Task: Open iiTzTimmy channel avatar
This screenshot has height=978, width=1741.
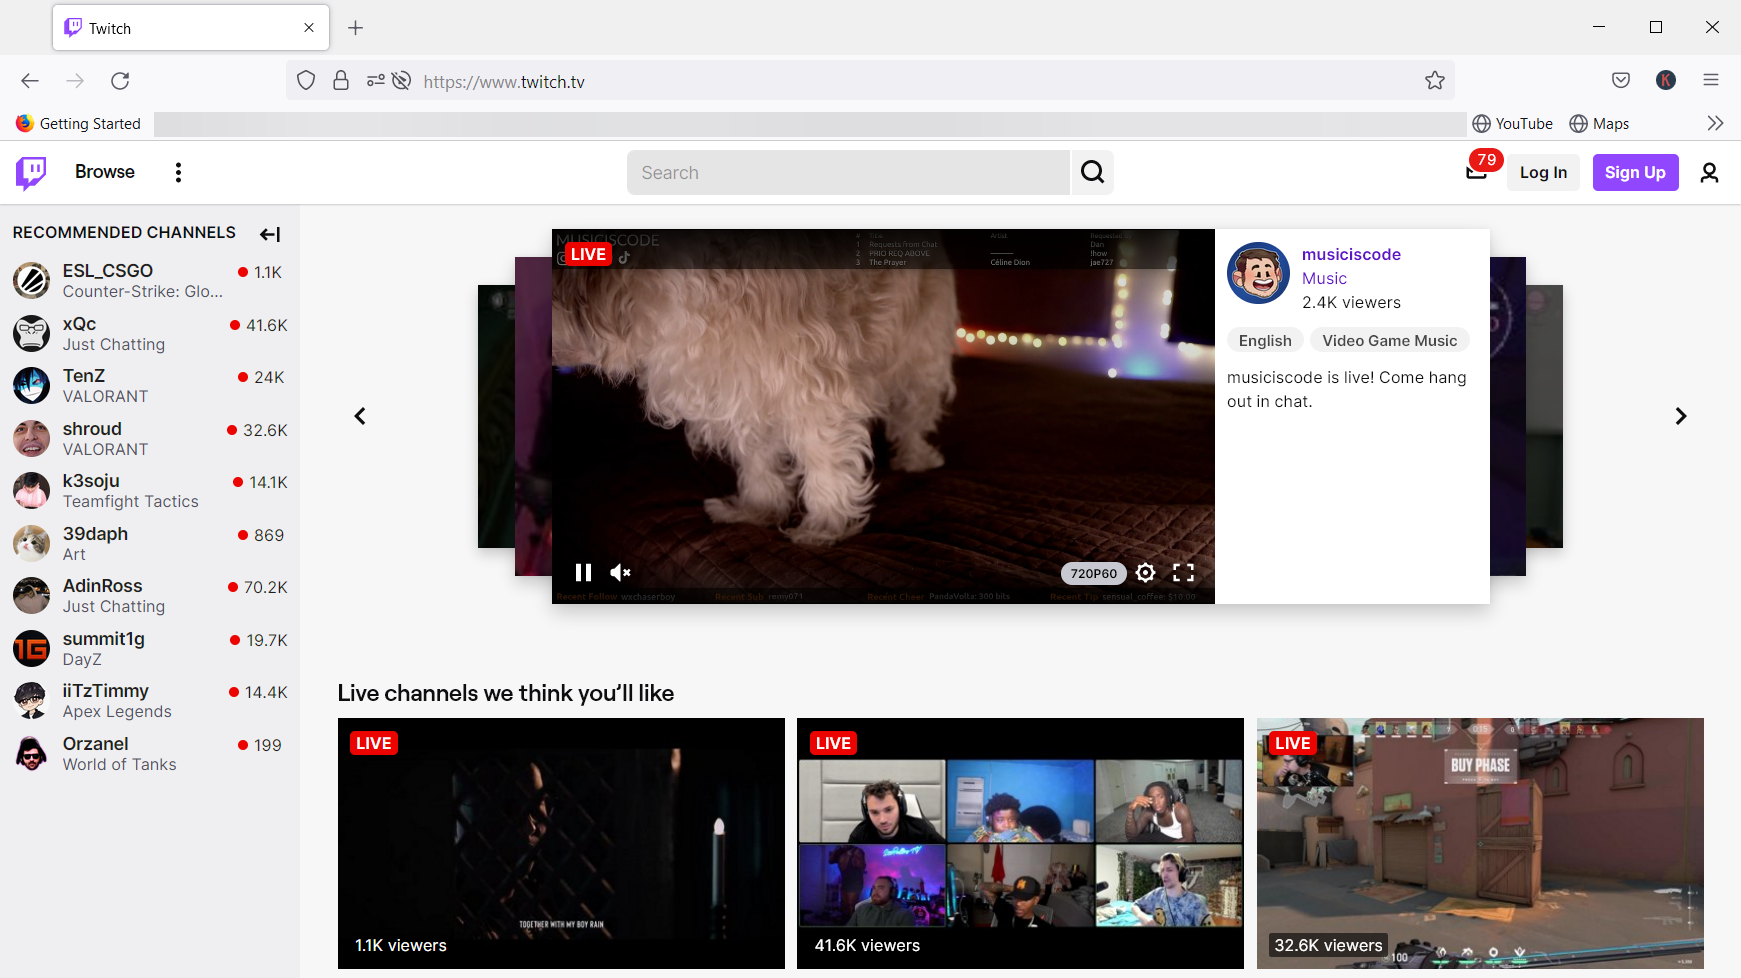Action: click(31, 701)
